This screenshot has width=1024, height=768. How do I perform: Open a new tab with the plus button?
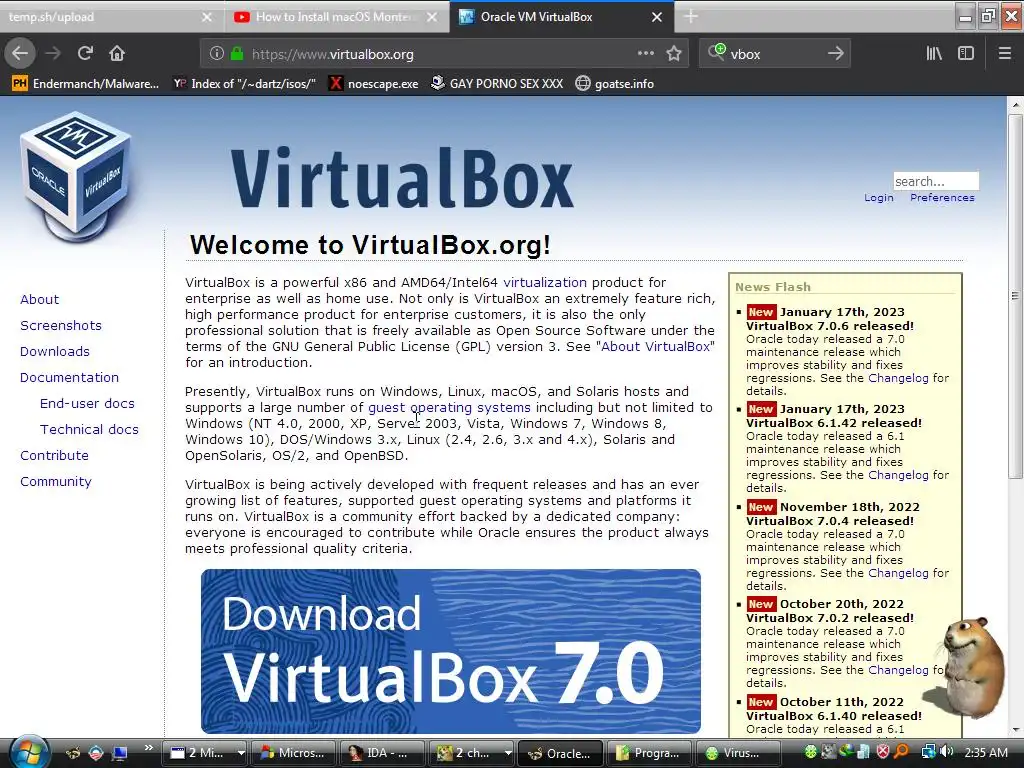(x=691, y=17)
